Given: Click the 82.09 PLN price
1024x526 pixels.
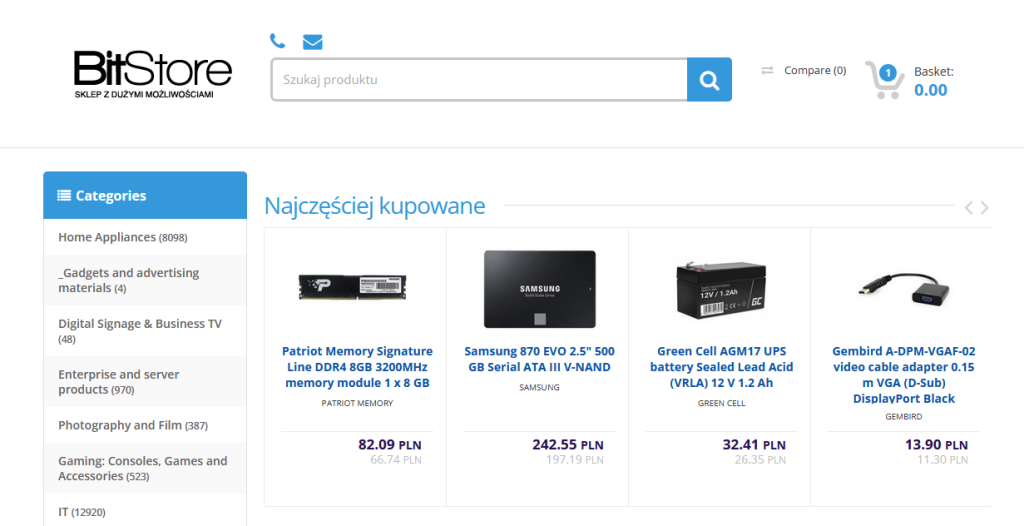Looking at the screenshot, I should 390,445.
